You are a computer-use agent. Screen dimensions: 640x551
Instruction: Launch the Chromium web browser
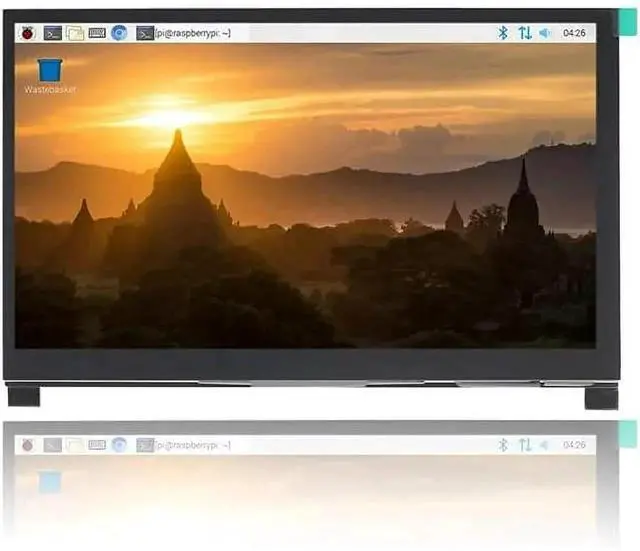coord(119,33)
